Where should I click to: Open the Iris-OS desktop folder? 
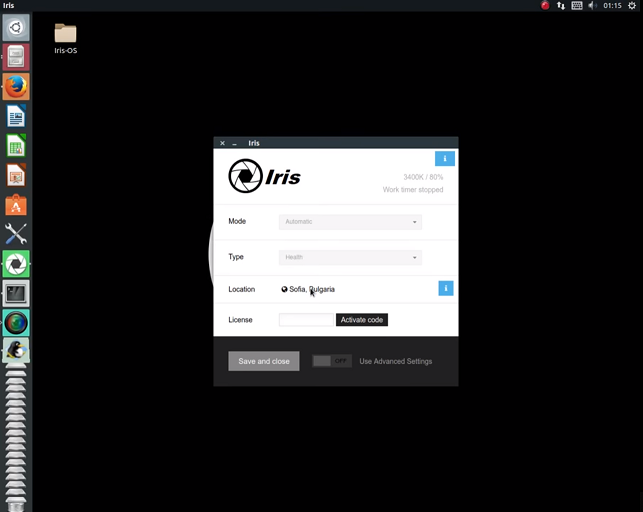point(66,39)
